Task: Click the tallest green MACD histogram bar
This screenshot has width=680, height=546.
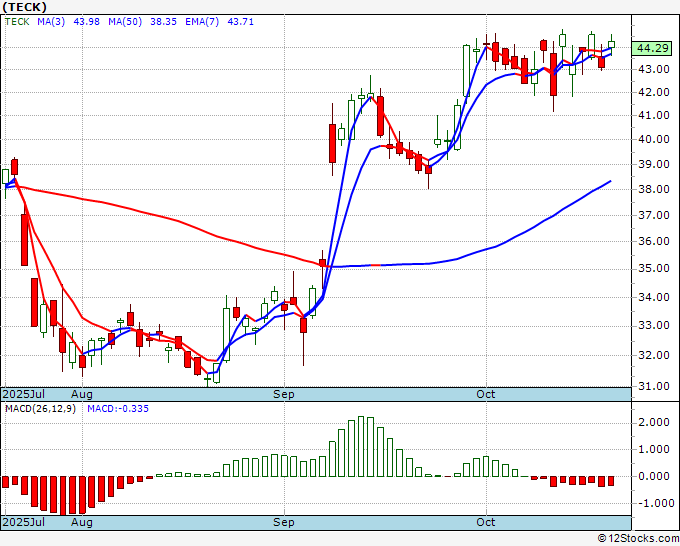Action: (x=361, y=446)
